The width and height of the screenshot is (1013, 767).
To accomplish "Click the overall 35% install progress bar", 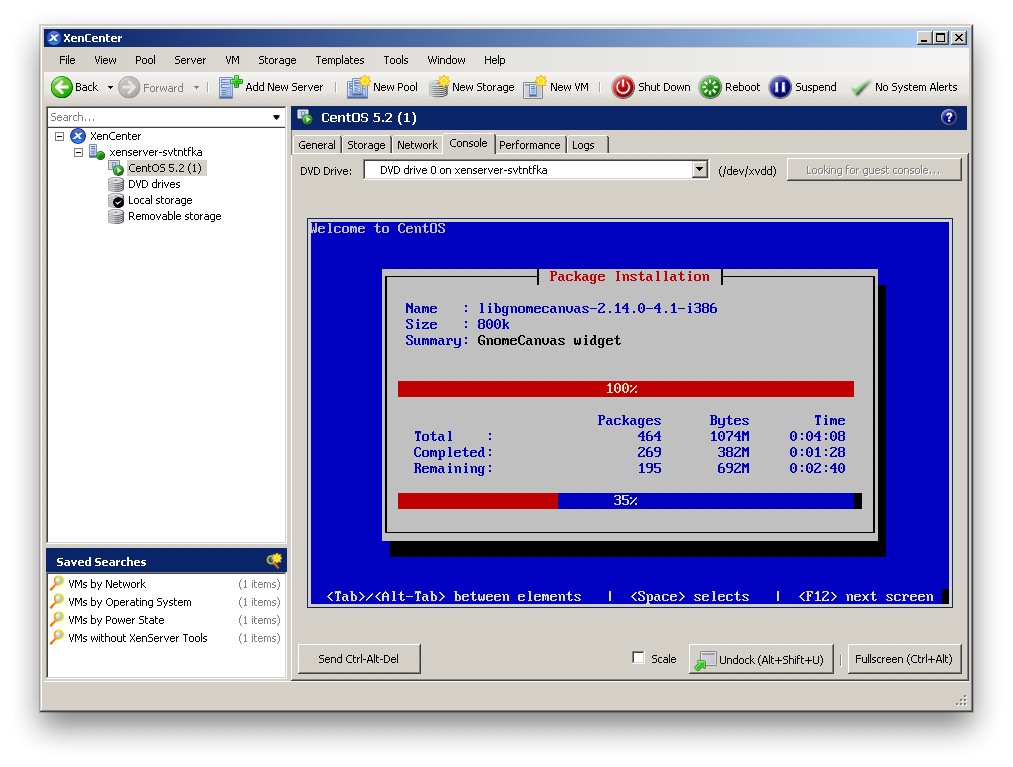I will 625,501.
